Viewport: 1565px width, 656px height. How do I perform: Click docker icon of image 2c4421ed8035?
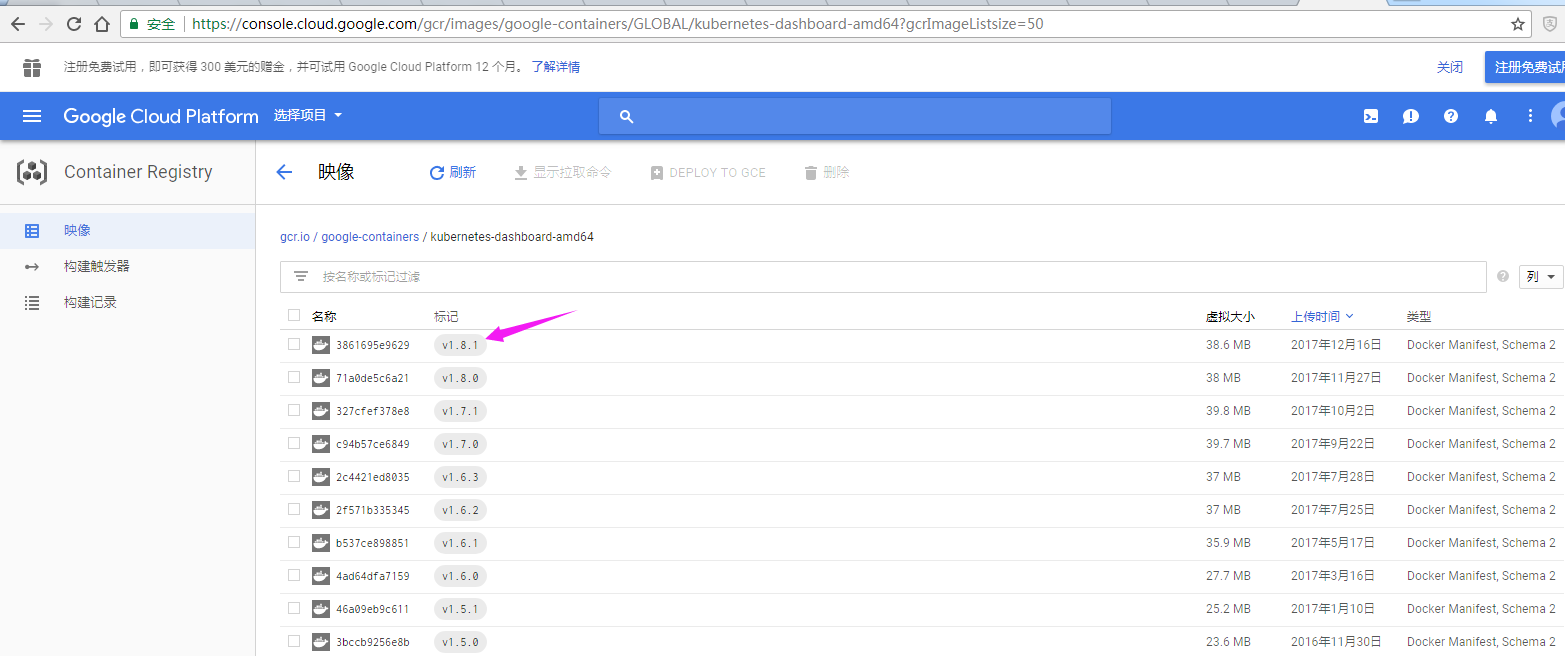[x=321, y=477]
